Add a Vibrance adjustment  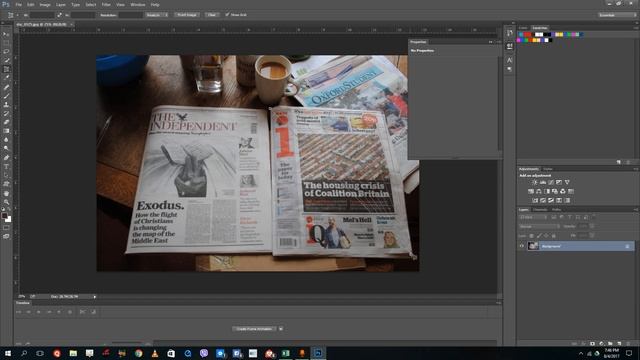pyautogui.click(x=567, y=182)
